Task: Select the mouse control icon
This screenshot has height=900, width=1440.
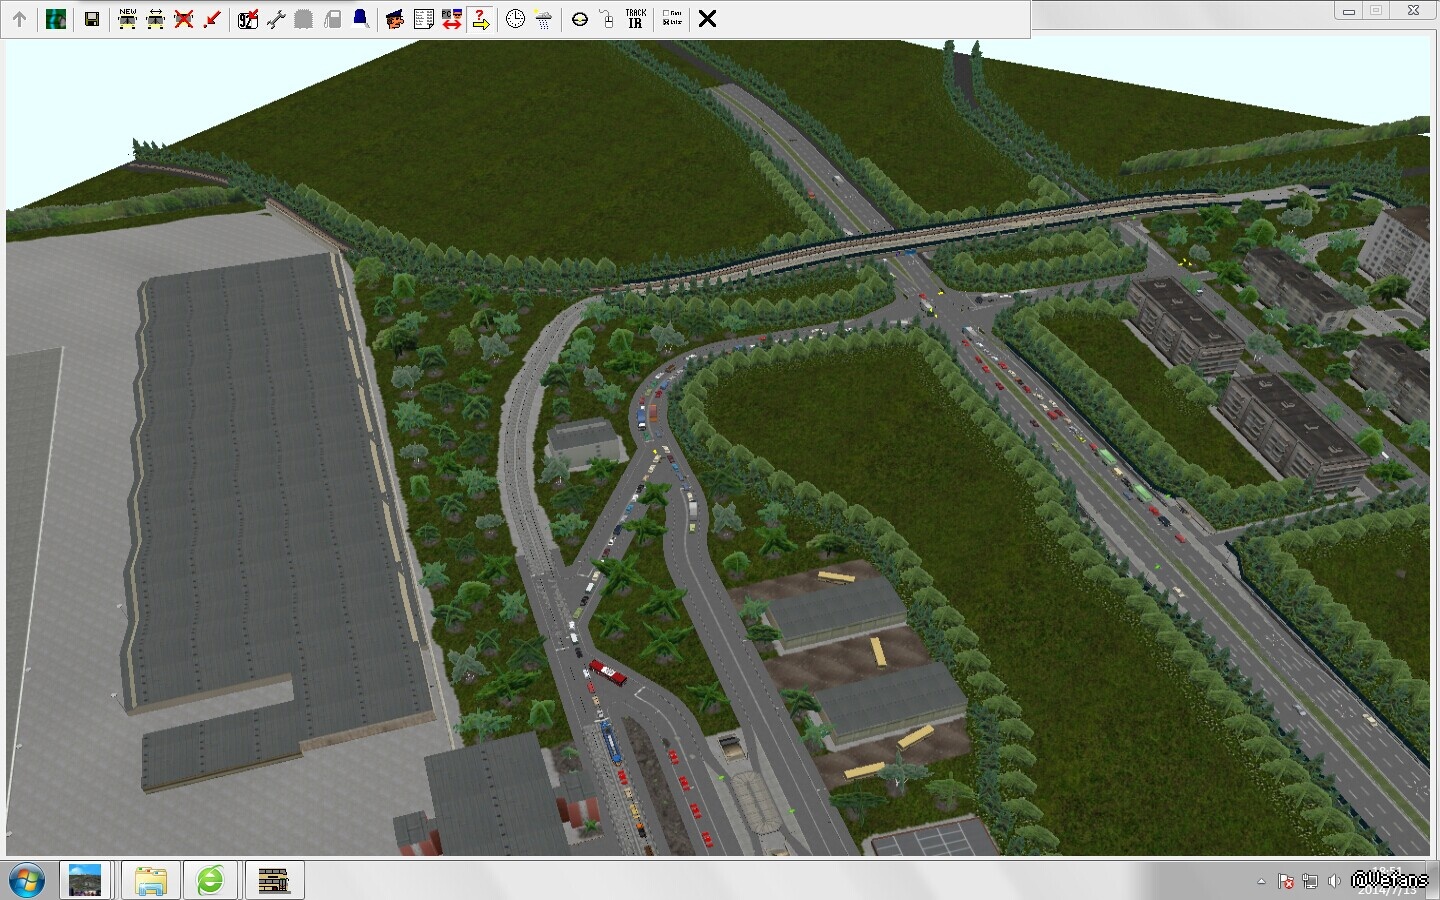Action: 607,19
